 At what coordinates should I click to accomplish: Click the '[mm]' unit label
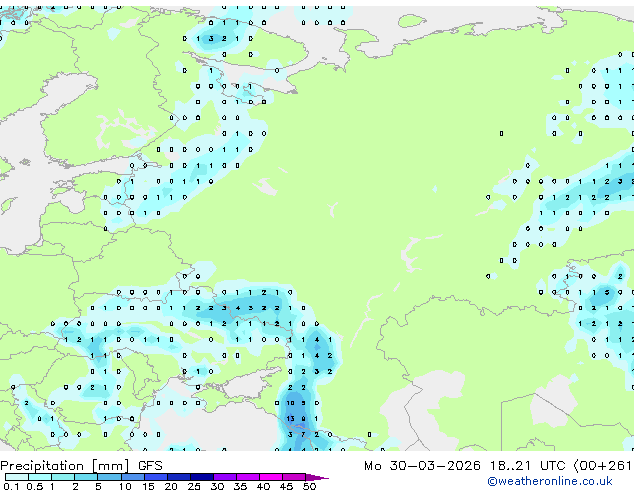click(111, 466)
